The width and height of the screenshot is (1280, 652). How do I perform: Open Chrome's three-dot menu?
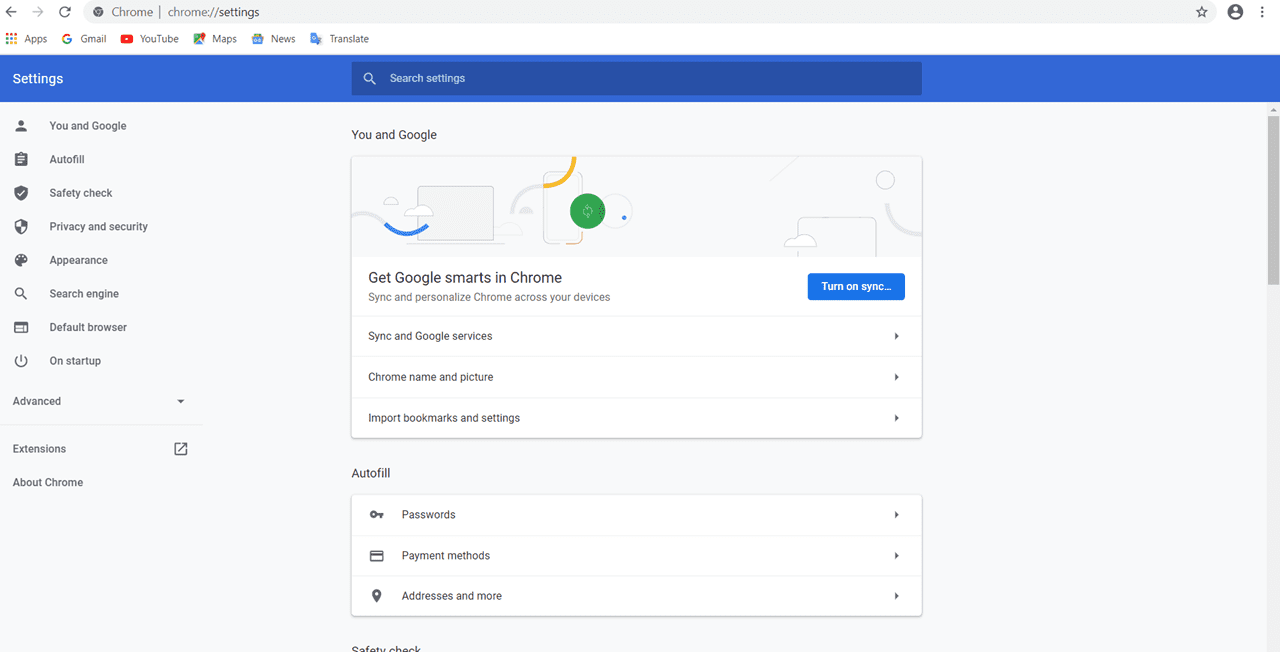click(x=1262, y=12)
